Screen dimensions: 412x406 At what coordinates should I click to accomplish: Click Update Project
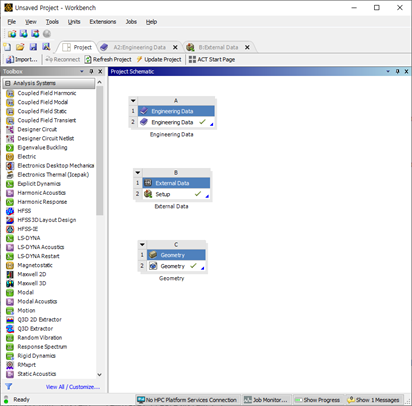coord(159,59)
